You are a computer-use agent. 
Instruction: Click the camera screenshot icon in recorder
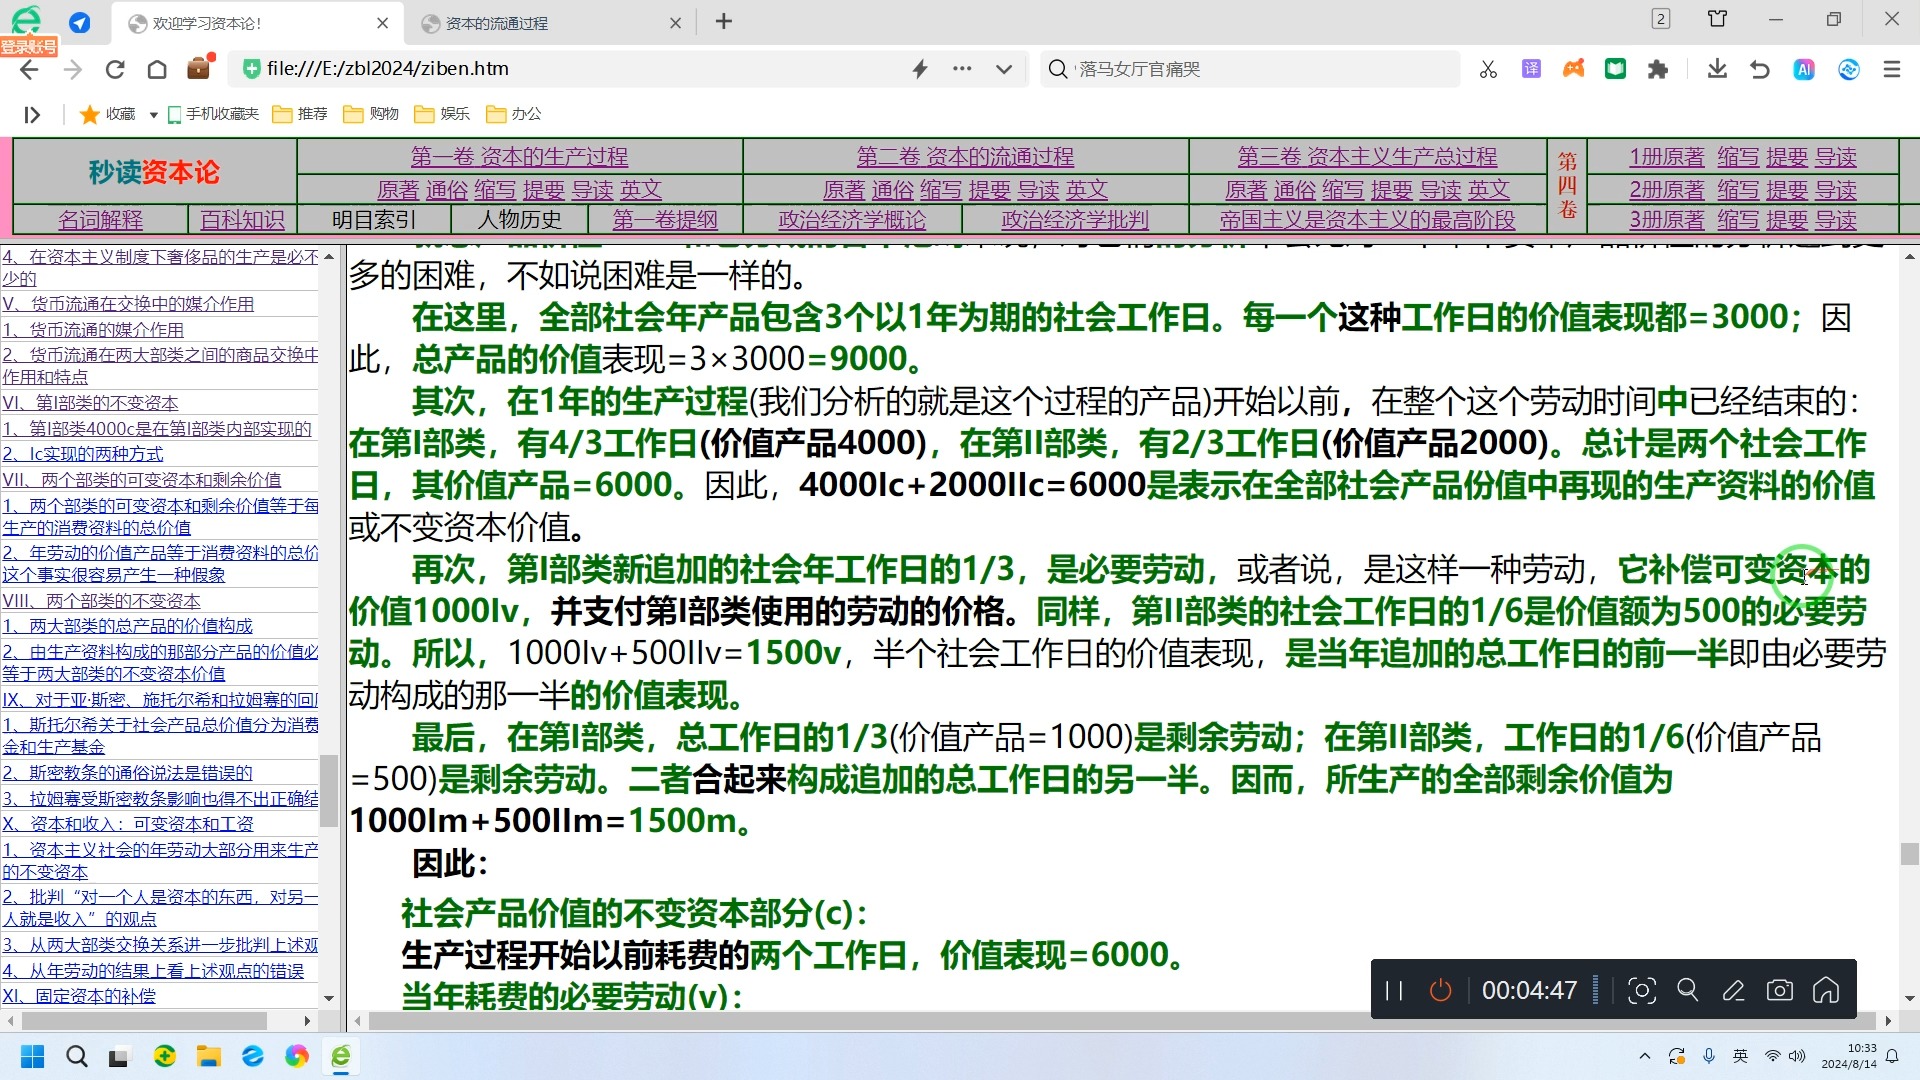coord(1780,990)
